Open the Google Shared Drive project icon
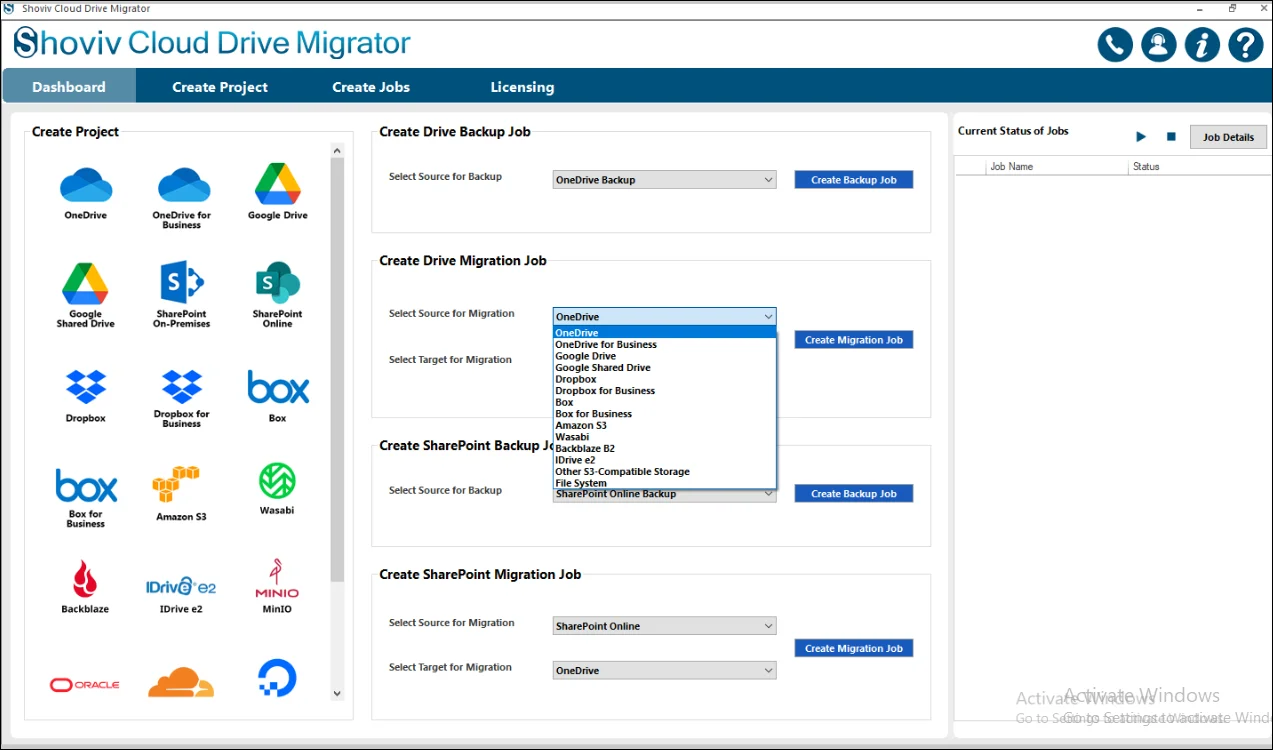 86,284
